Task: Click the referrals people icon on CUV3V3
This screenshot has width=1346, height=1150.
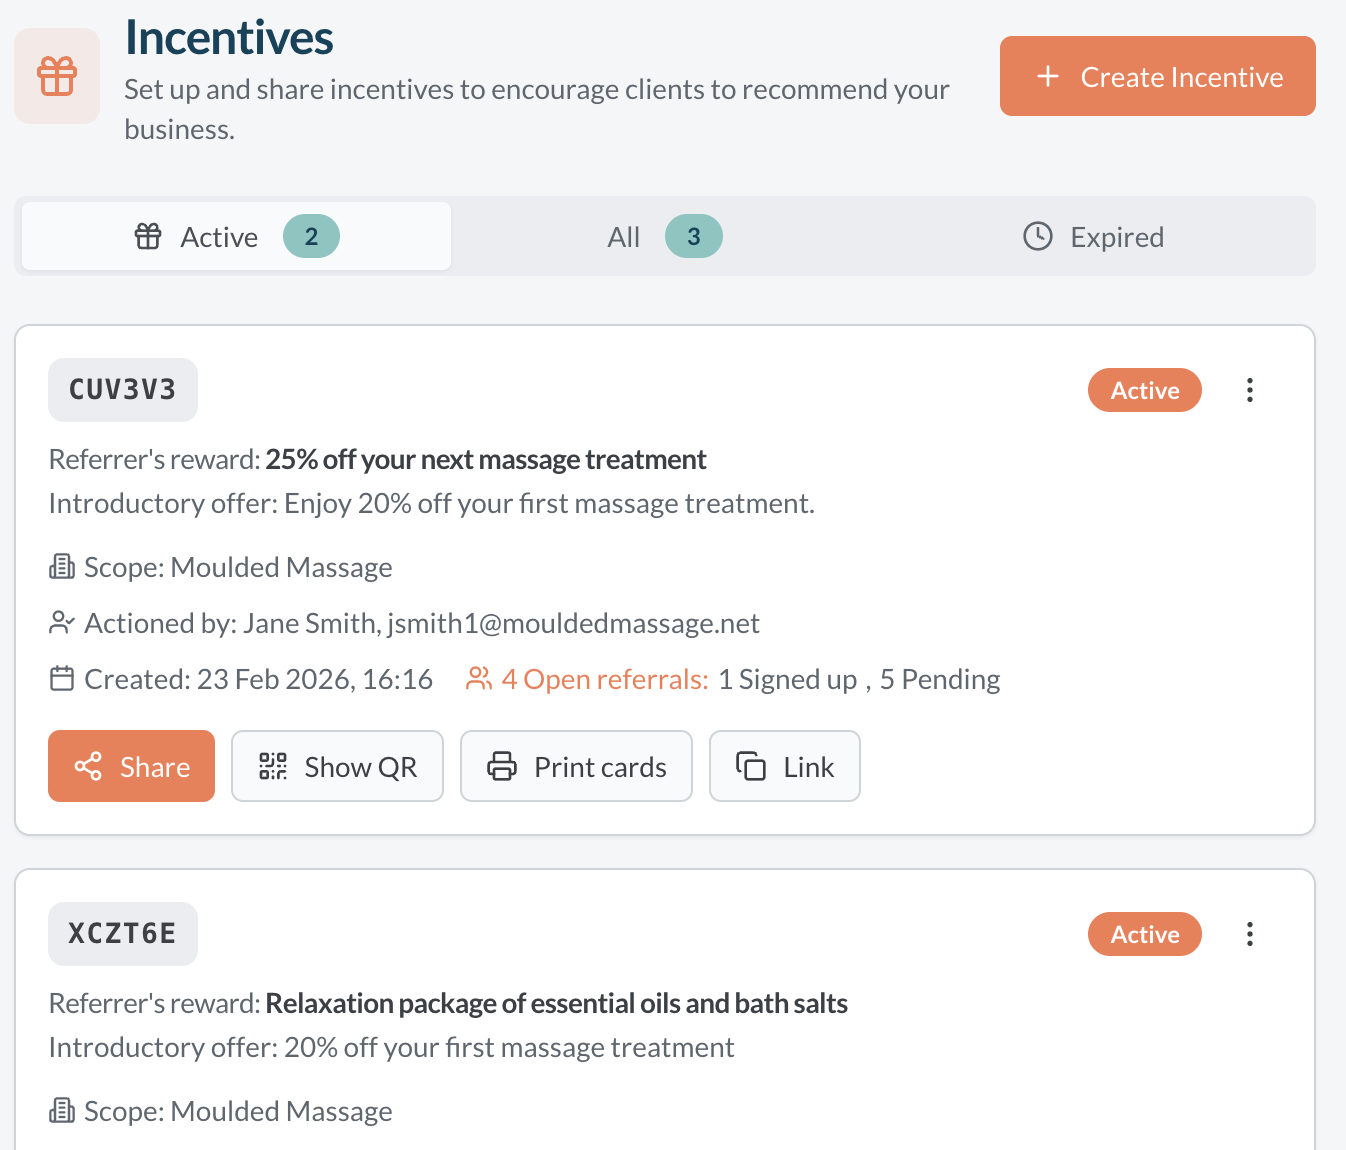Action: tap(478, 678)
